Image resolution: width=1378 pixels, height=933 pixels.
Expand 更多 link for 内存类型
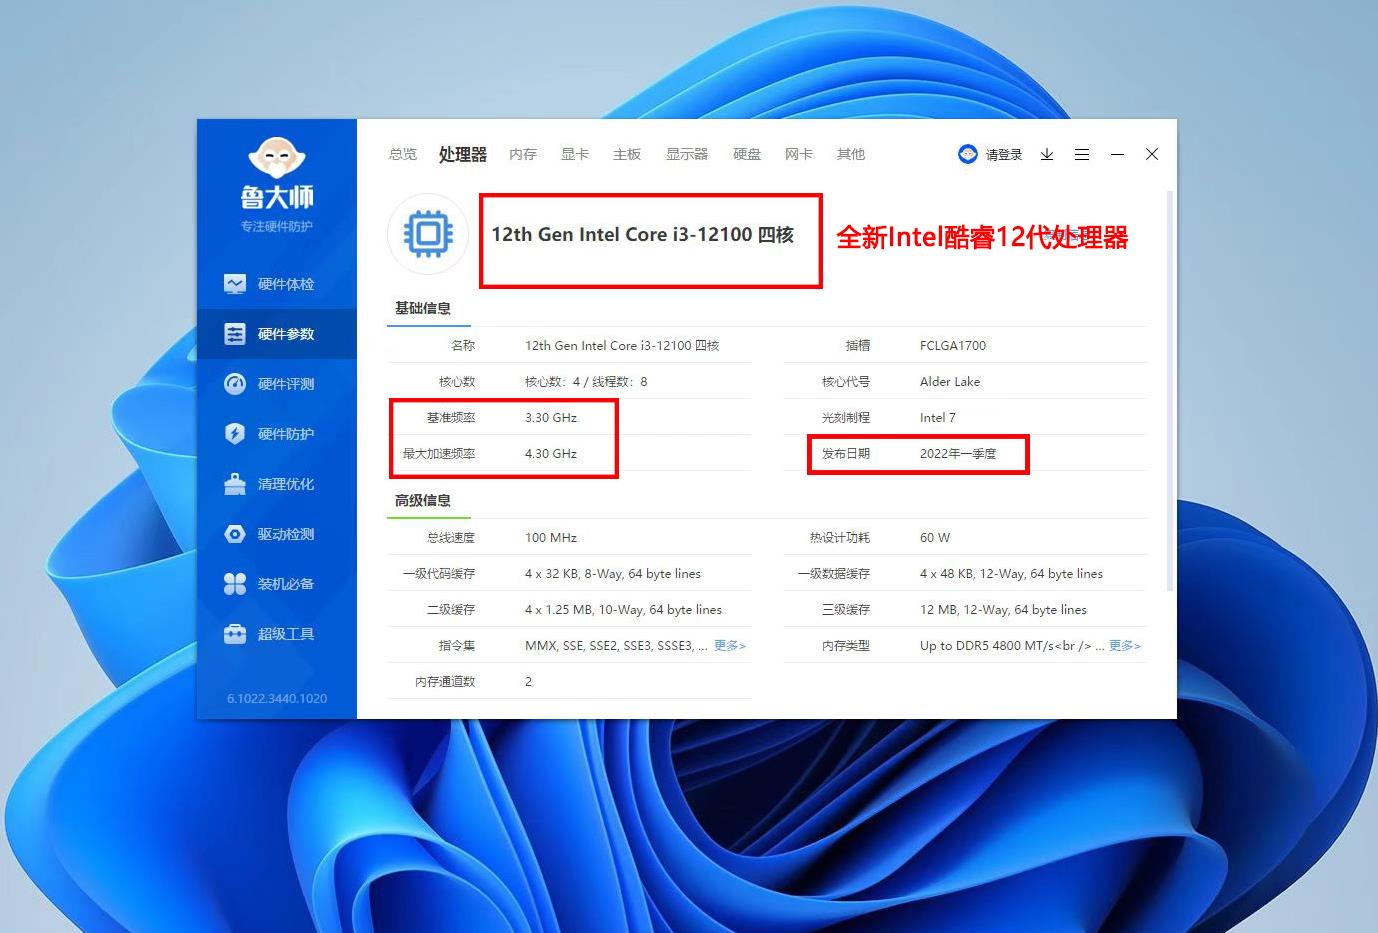(1125, 646)
